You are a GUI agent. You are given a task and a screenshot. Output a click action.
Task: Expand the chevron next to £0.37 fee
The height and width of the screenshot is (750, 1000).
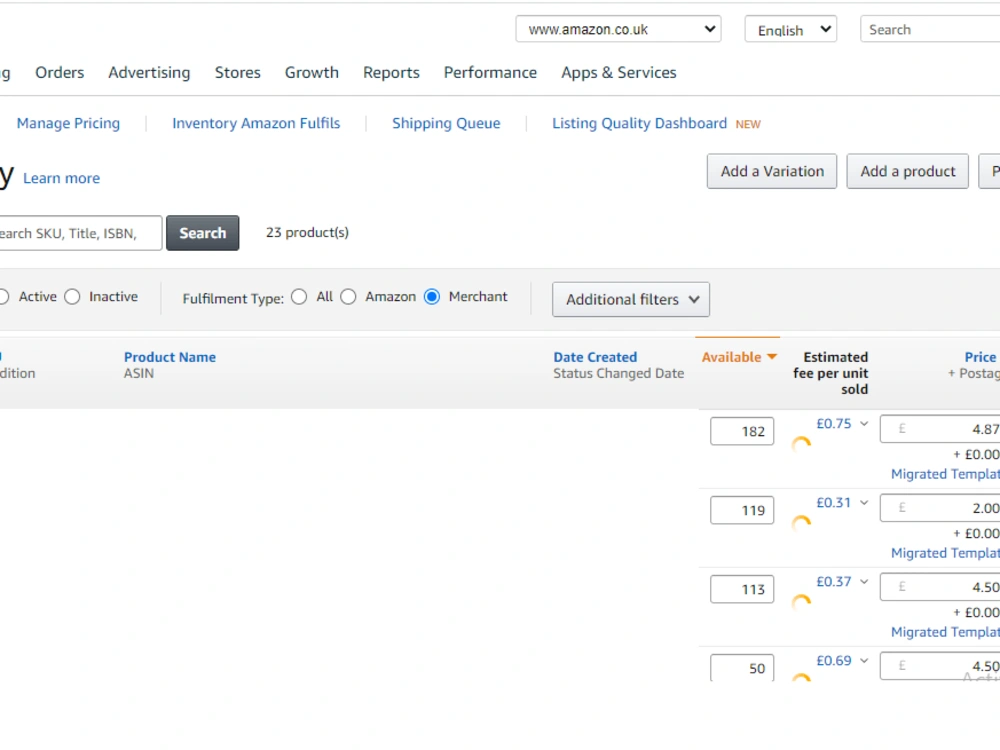click(x=864, y=582)
